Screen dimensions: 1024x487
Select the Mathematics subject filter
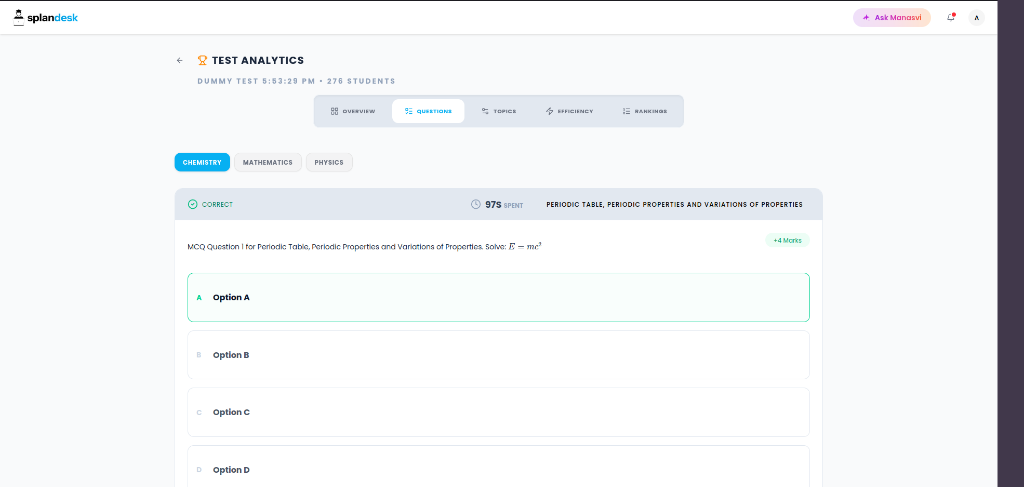tap(268, 163)
